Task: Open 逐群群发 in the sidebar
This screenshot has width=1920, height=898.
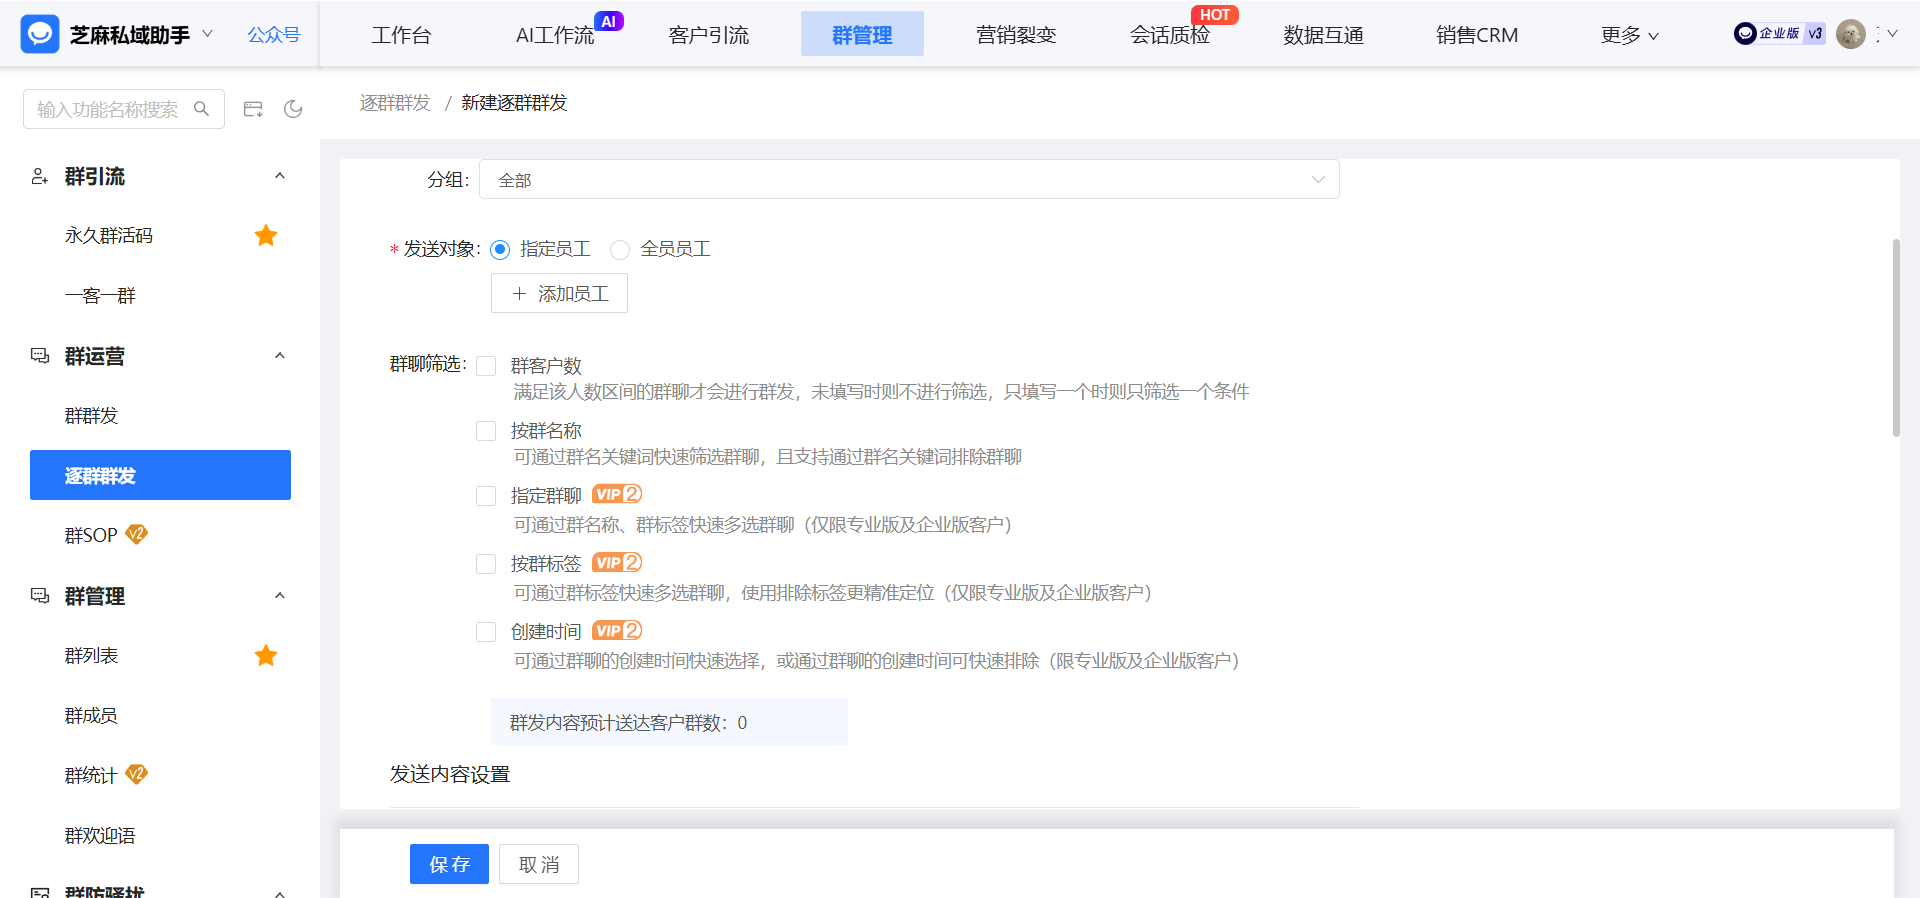Action: [160, 475]
